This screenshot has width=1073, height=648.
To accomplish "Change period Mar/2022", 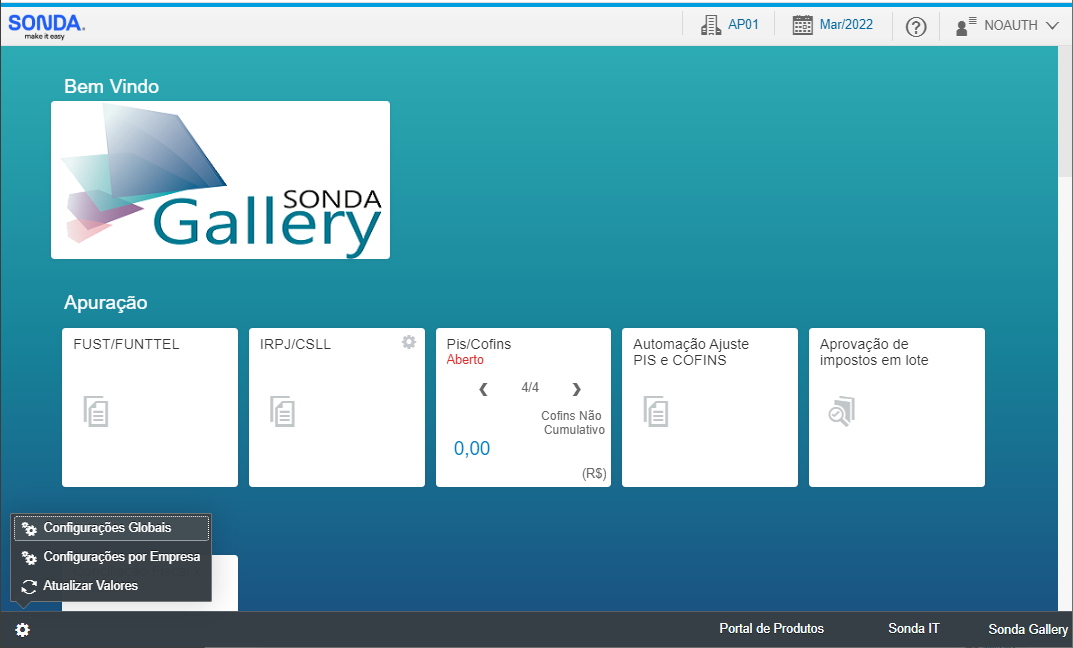I will click(846, 25).
